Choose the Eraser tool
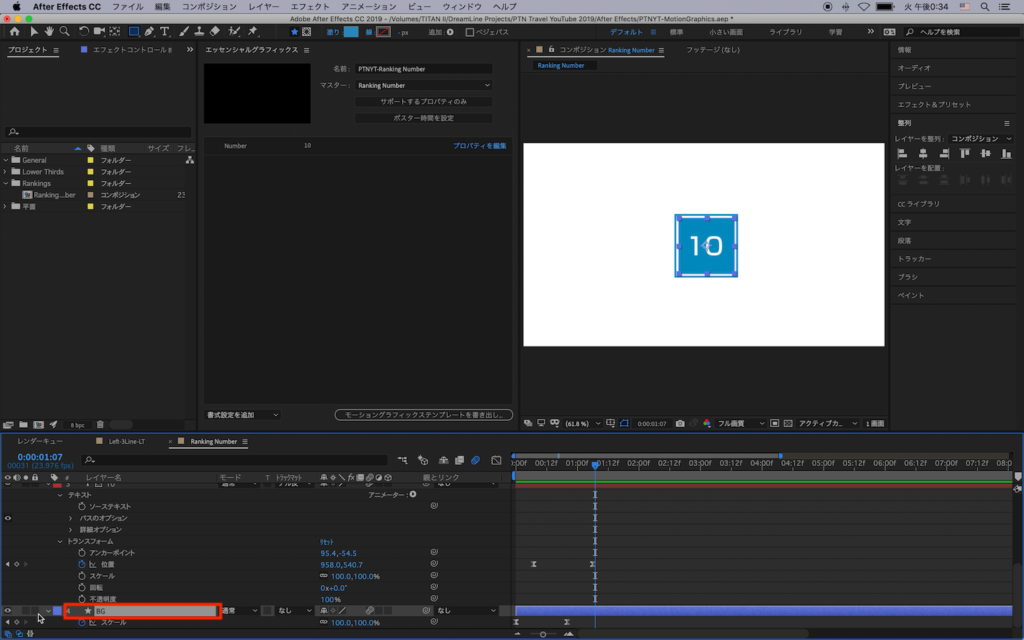 [x=215, y=32]
